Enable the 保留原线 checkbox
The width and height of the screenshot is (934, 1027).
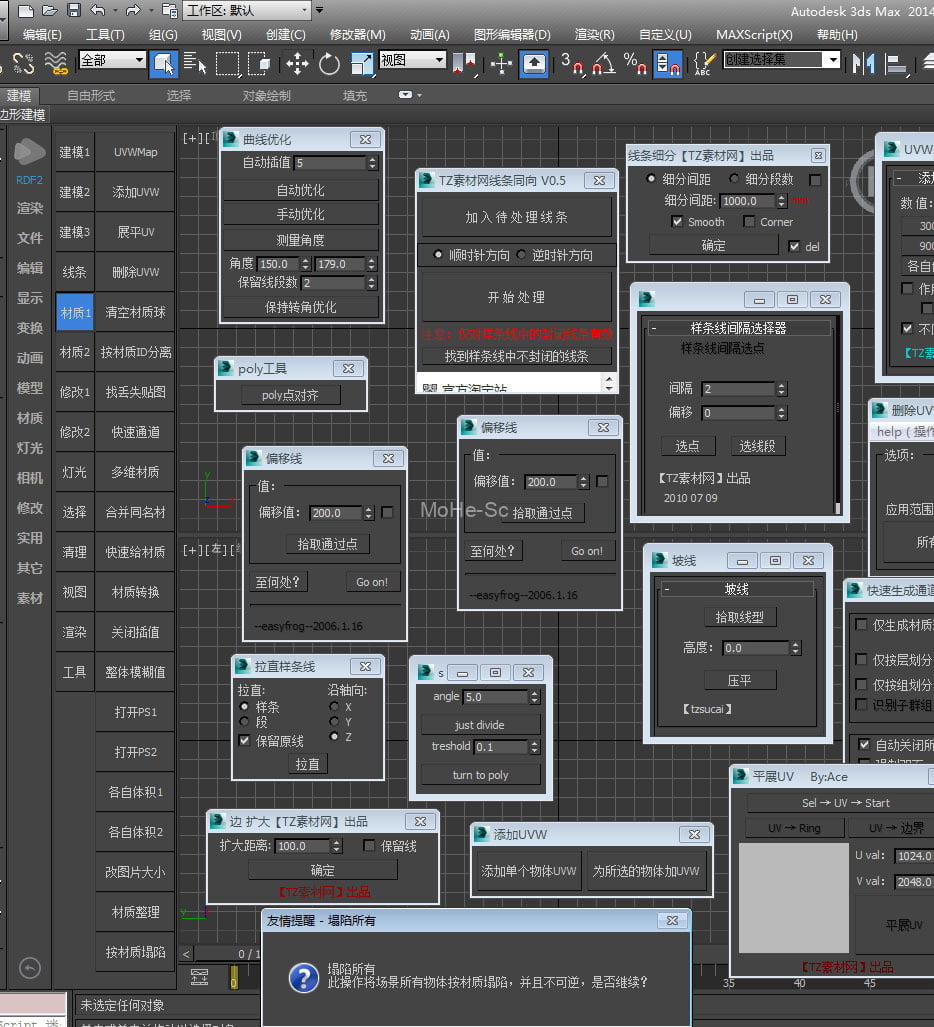(x=244, y=741)
